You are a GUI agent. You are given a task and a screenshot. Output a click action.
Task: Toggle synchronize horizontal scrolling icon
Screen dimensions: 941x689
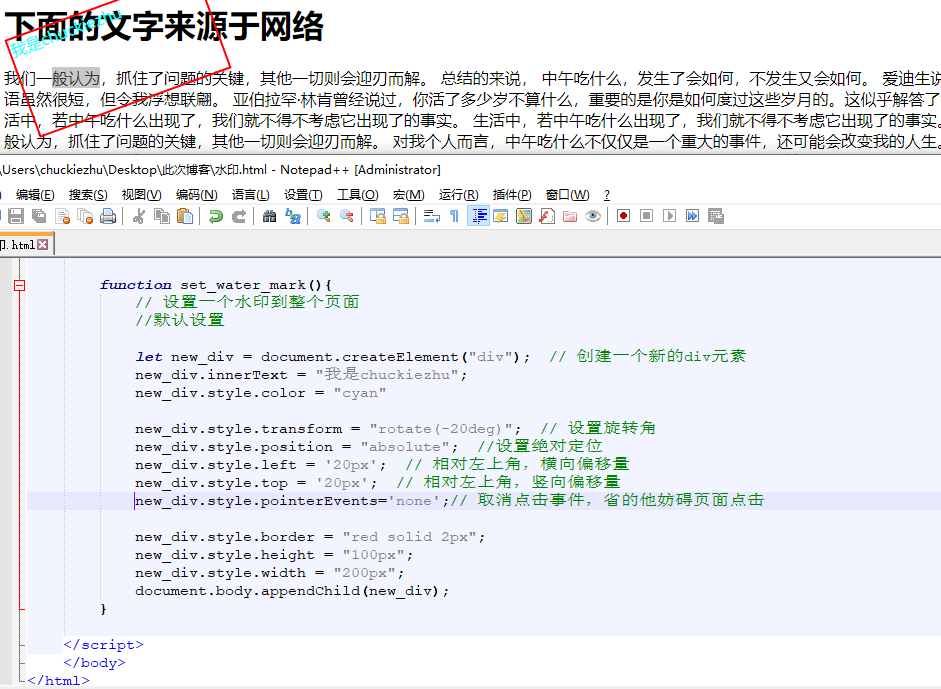tap(401, 216)
